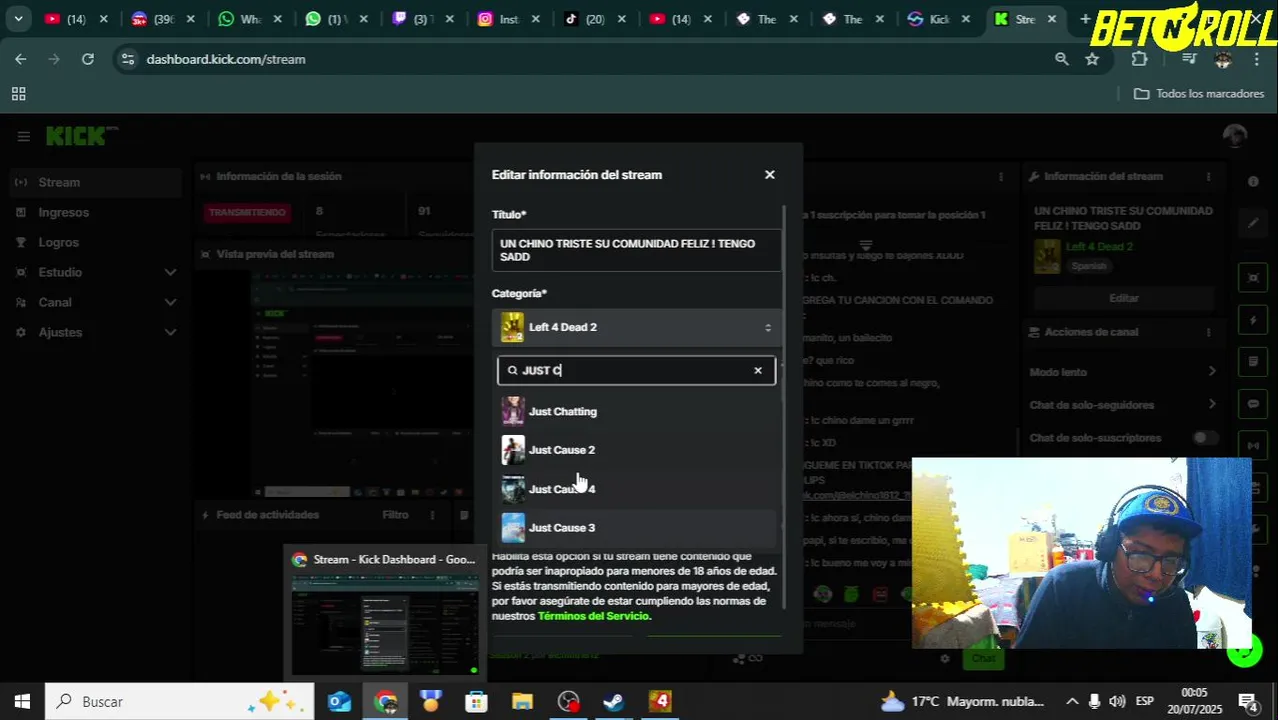Open the Left 4 Dead 2 category dropdown

pos(636,327)
